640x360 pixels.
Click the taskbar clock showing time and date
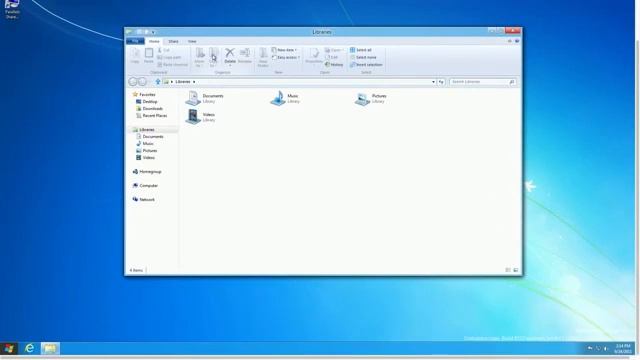coord(623,349)
